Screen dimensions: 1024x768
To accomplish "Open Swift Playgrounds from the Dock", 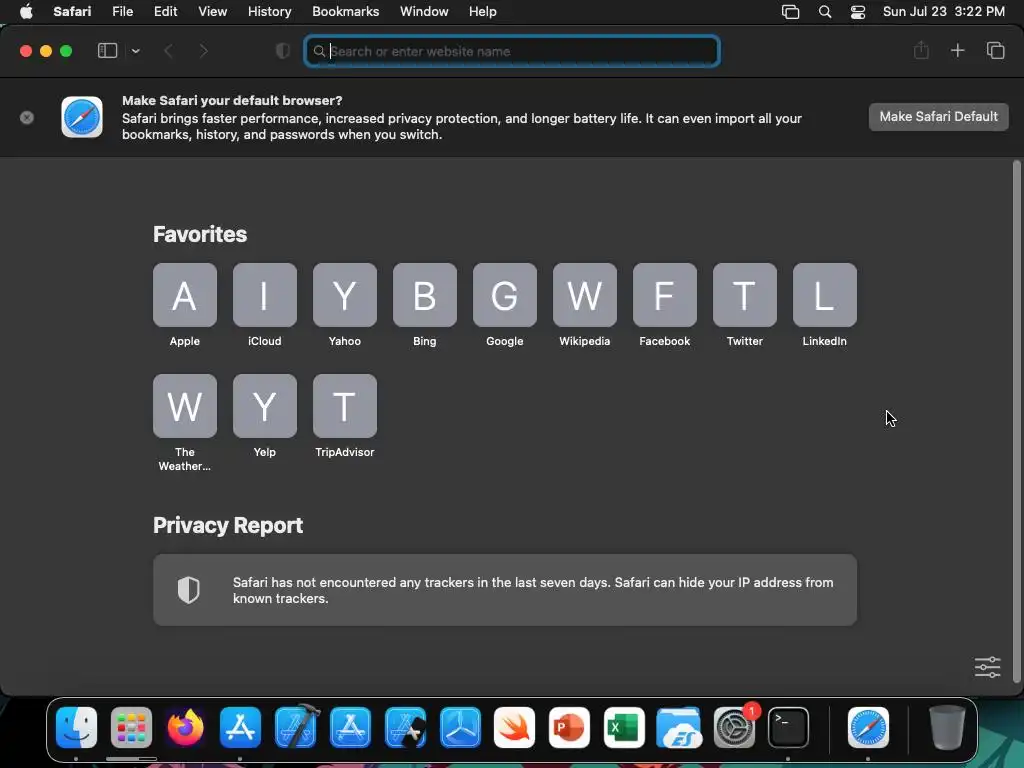I will pyautogui.click(x=514, y=728).
